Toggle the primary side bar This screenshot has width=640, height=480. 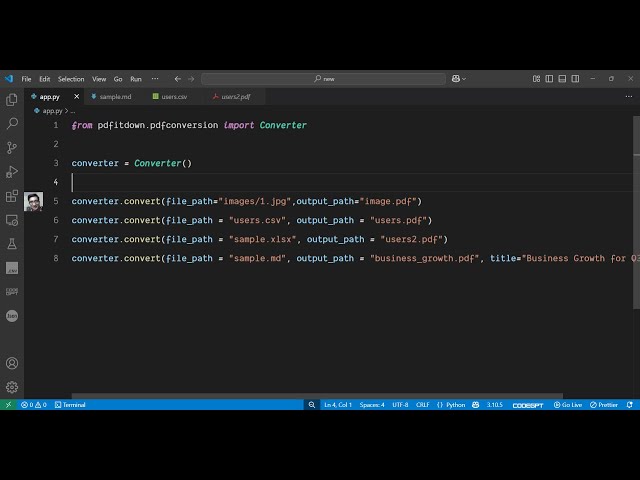(549, 79)
